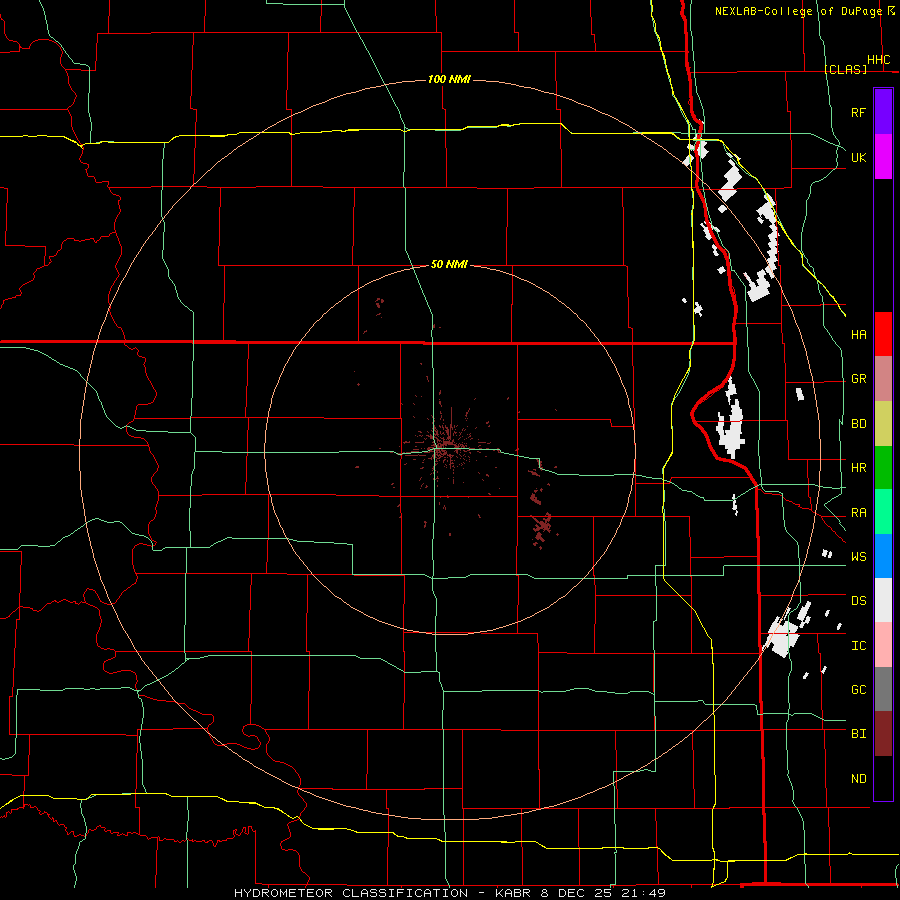The height and width of the screenshot is (900, 900).
Task: Click the UK legend label
Action: click(x=858, y=157)
